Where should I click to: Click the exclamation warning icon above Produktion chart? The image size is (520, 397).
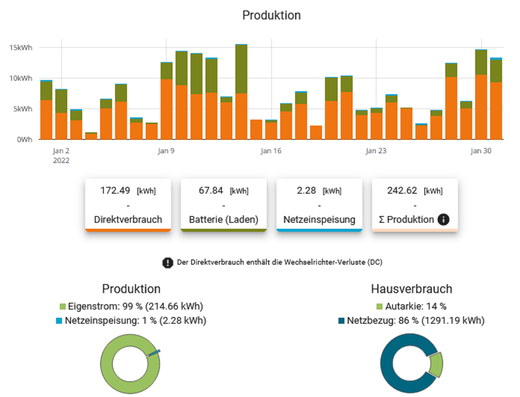point(167,263)
